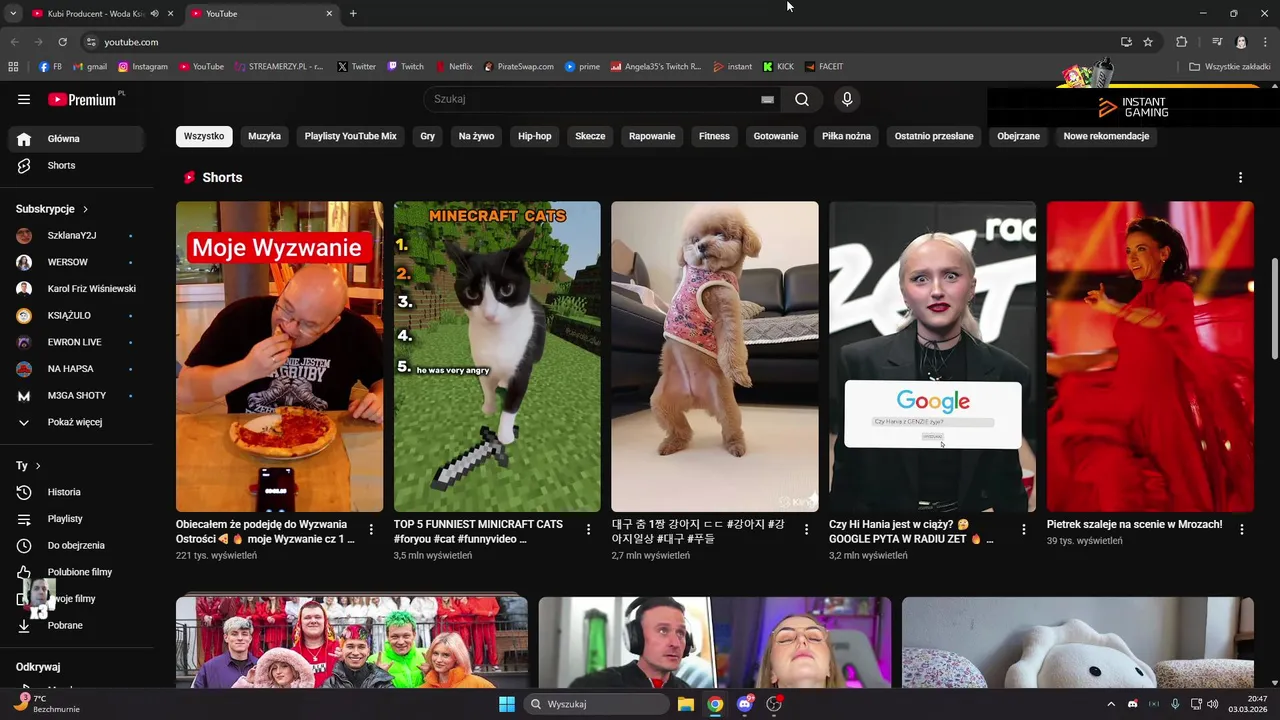This screenshot has width=1280, height=720.
Task: Open the Chrome profile avatar
Action: coord(1241,42)
